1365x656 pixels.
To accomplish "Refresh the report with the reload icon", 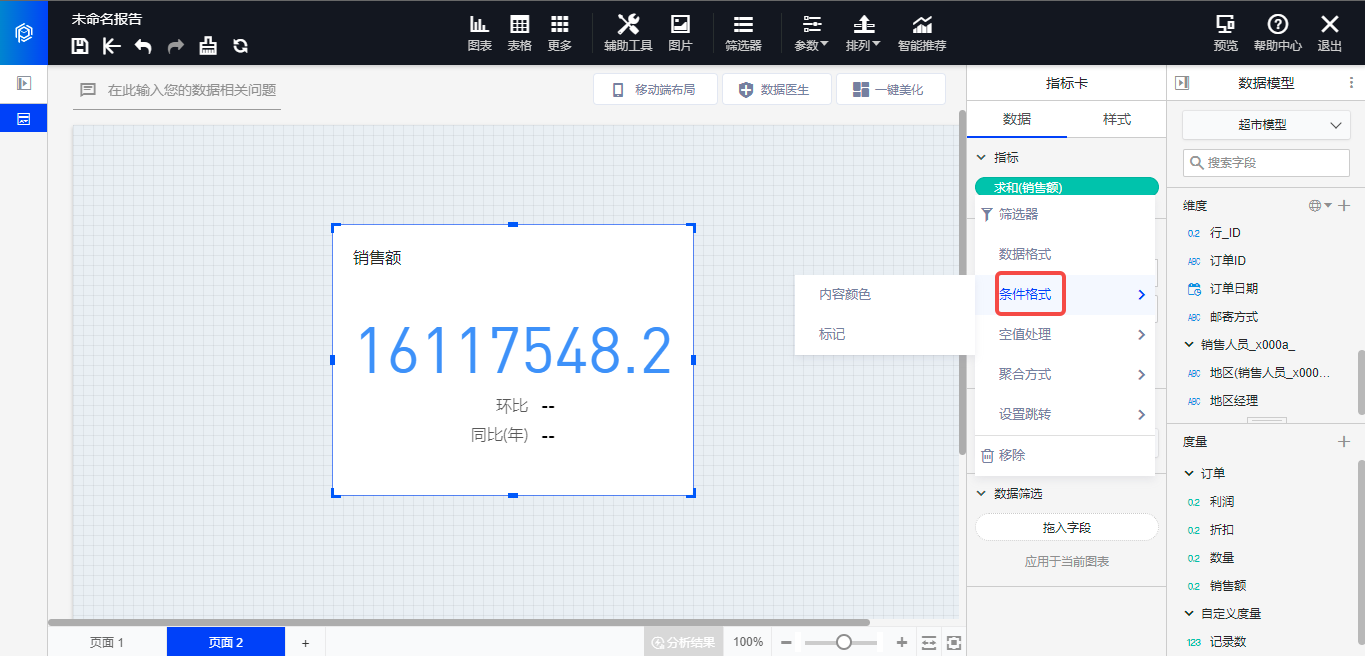I will pyautogui.click(x=240, y=45).
